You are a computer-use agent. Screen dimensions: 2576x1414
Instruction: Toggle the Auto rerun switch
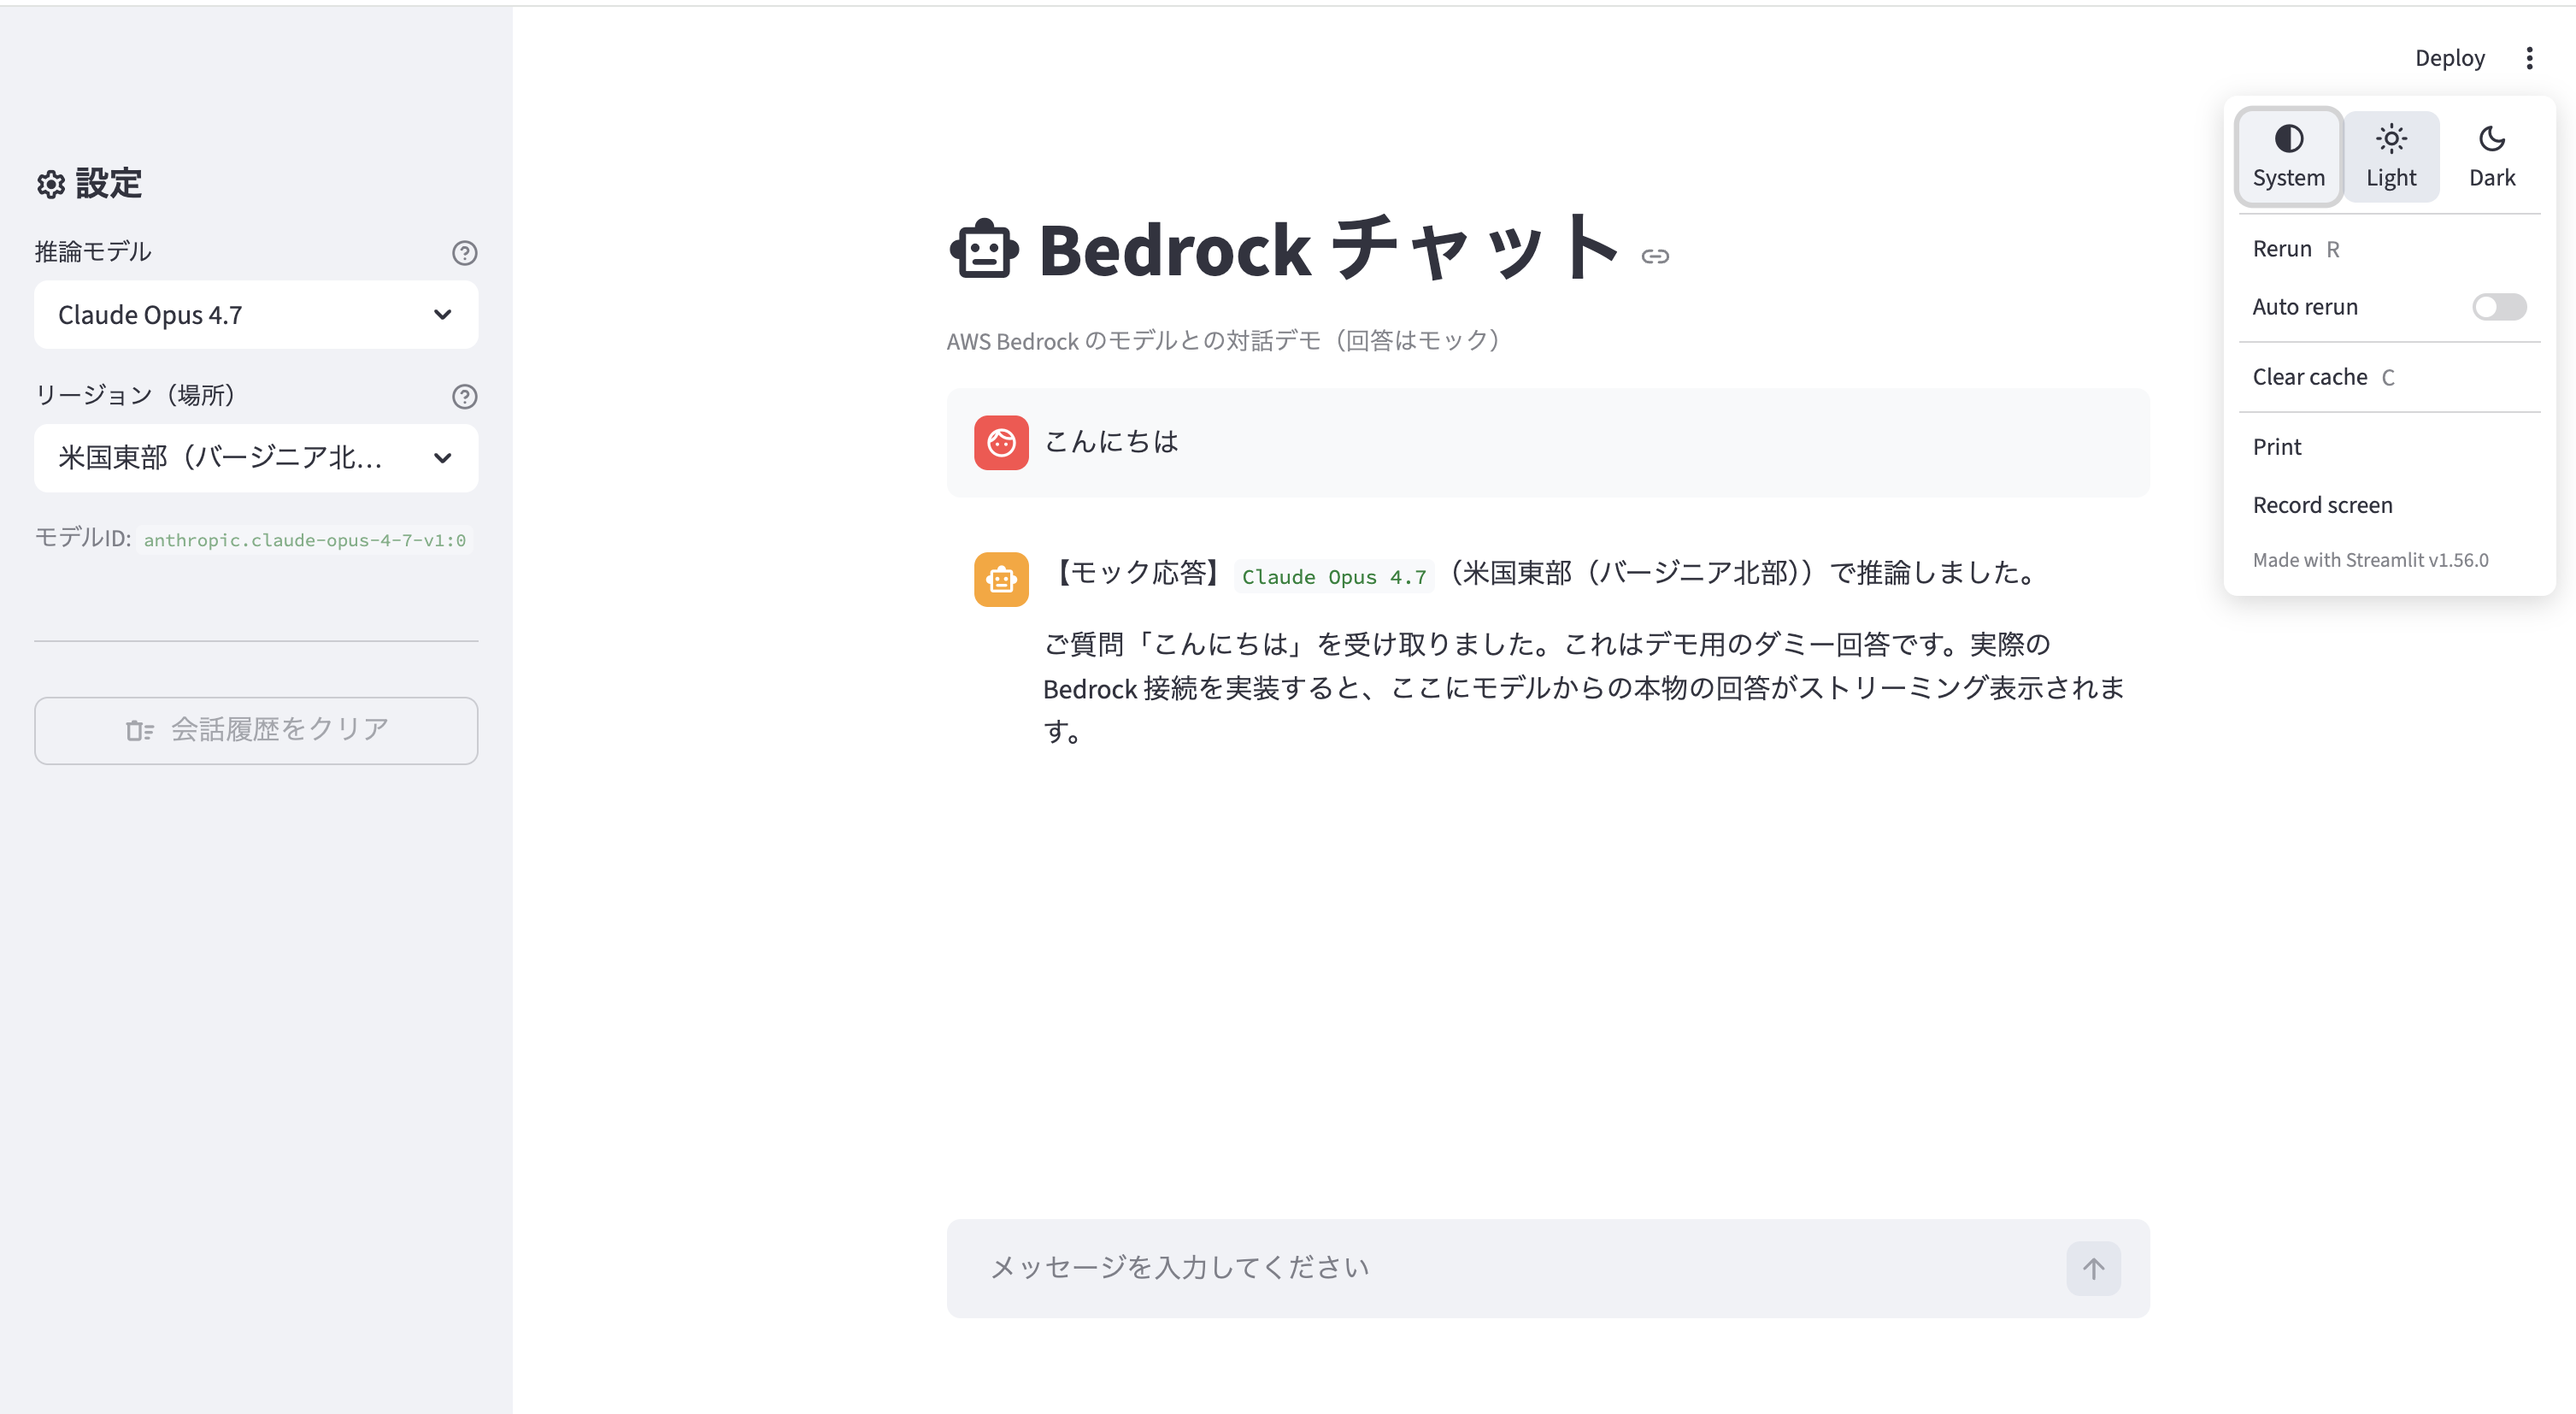coord(2498,307)
